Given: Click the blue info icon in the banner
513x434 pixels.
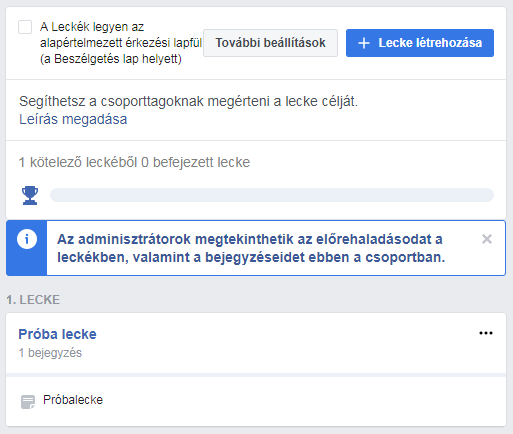Looking at the screenshot, I should (x=27, y=239).
